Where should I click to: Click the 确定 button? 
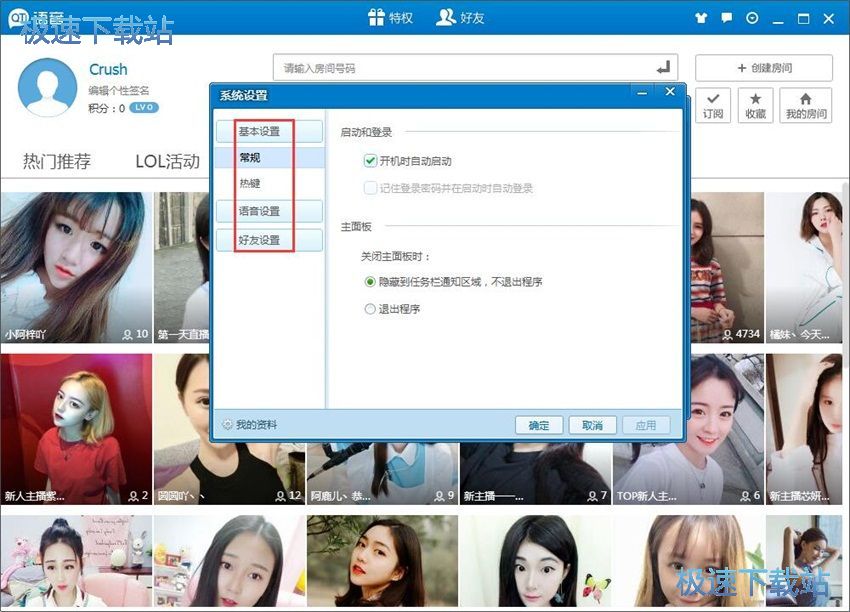point(539,426)
